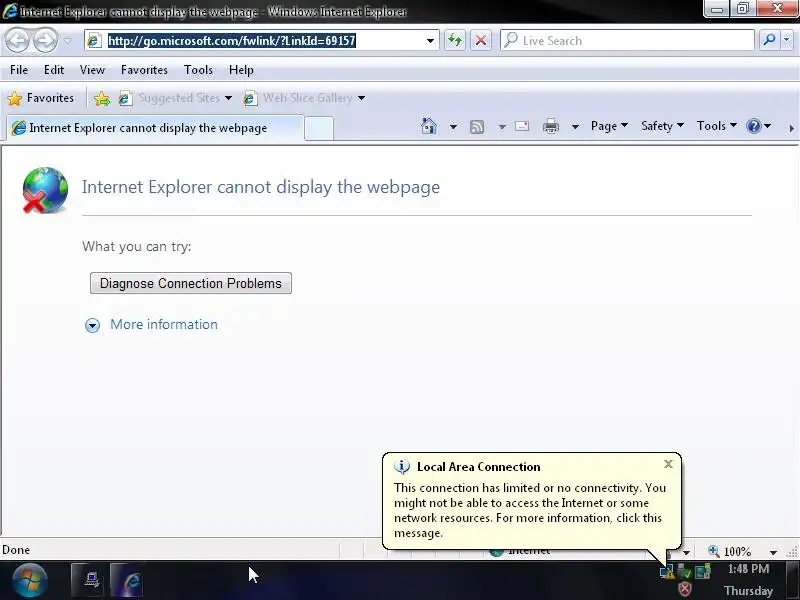Click the Done status bar text
The image size is (800, 600).
pyautogui.click(x=16, y=550)
